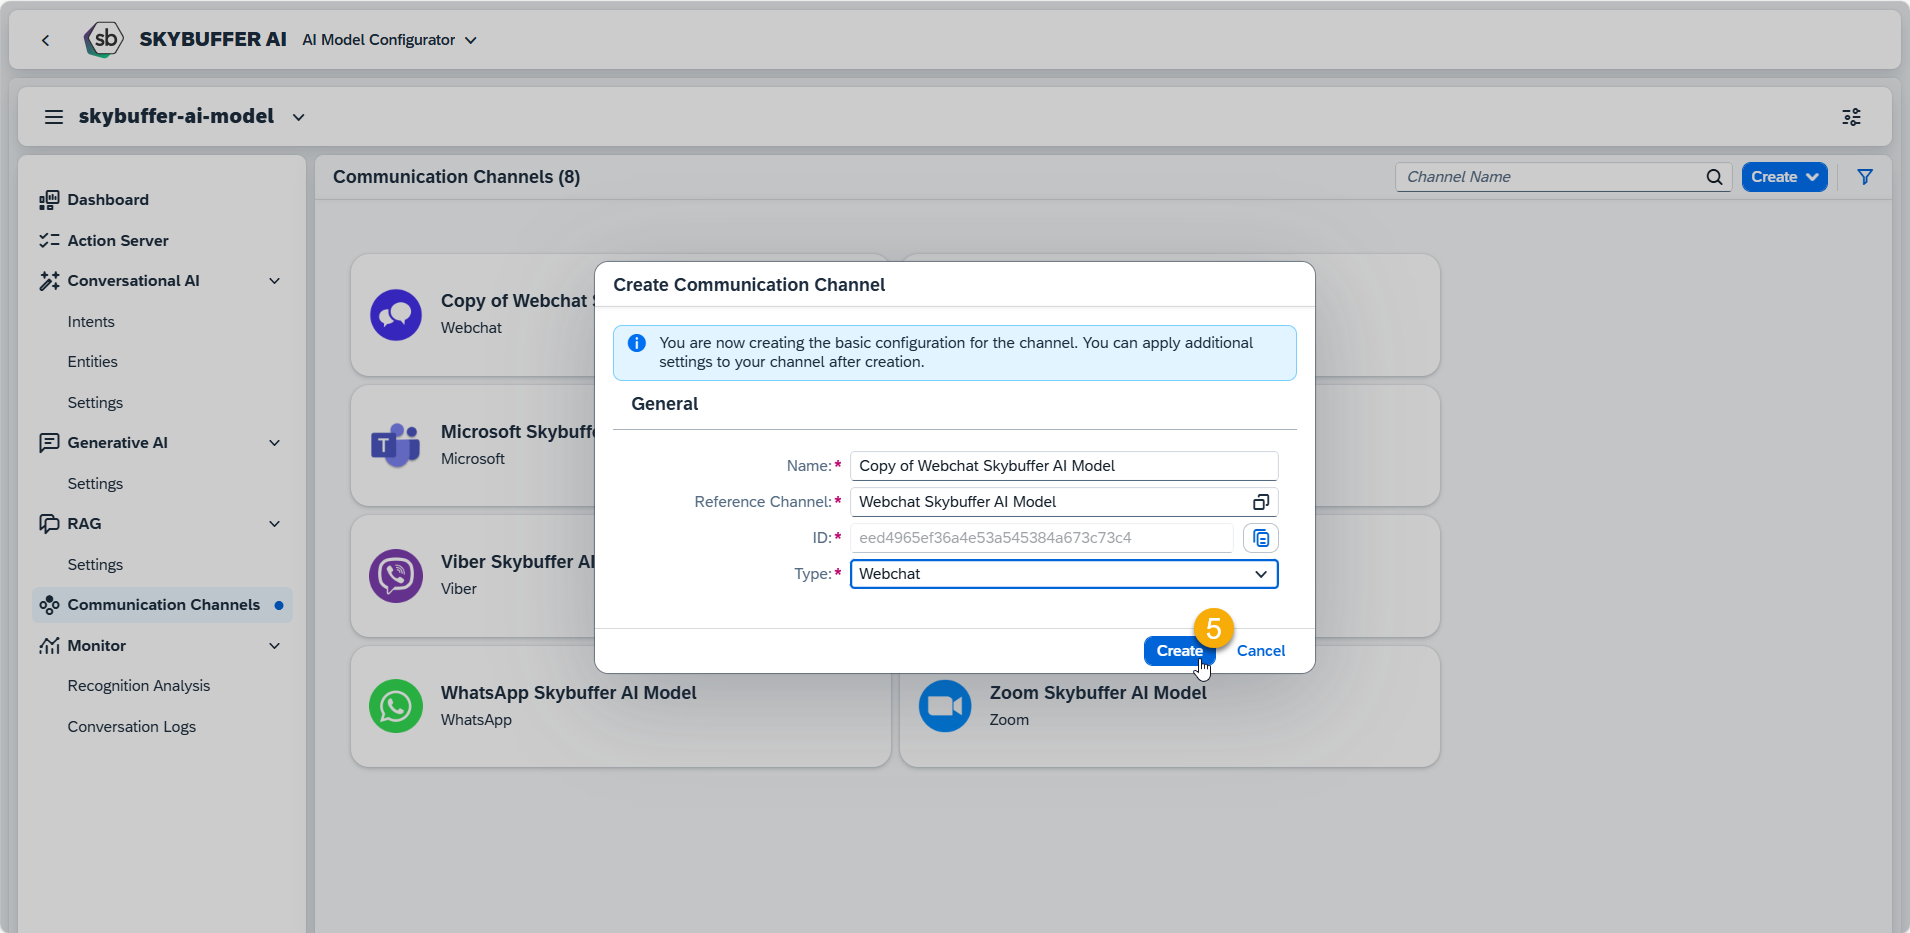Select Monitor menu item
This screenshot has width=1910, height=933.
tap(96, 646)
